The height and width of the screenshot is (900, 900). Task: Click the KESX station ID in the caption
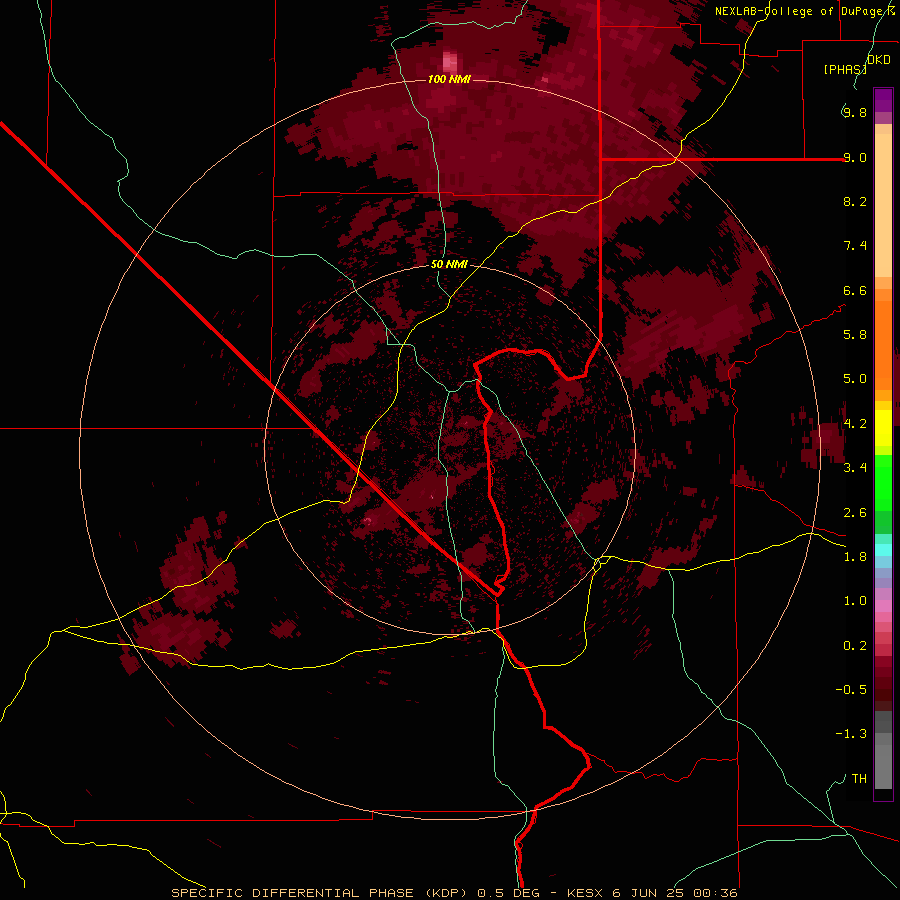pyautogui.click(x=587, y=893)
